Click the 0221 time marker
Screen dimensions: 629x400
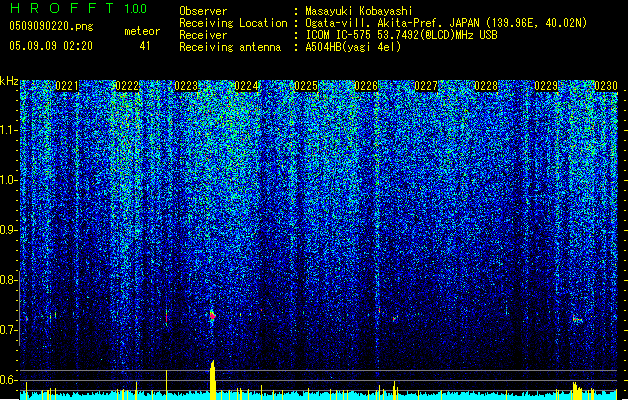click(67, 86)
